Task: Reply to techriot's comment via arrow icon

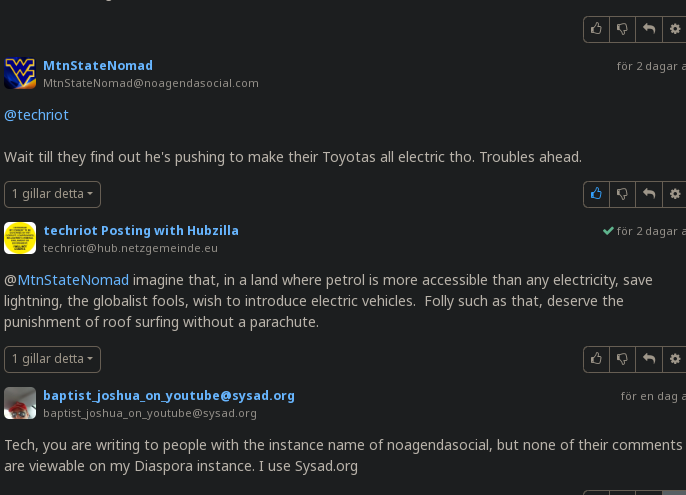Action: click(649, 359)
